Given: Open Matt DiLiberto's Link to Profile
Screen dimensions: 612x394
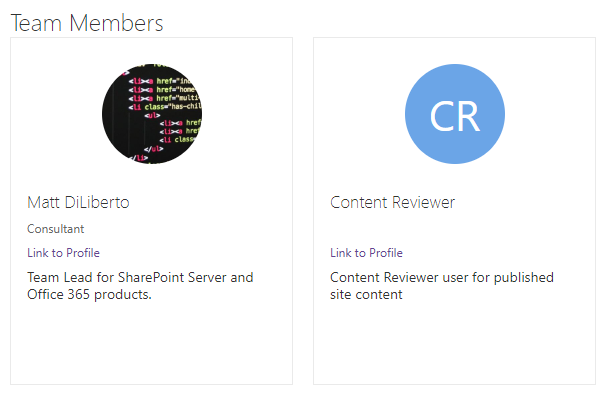Looking at the screenshot, I should pos(63,253).
